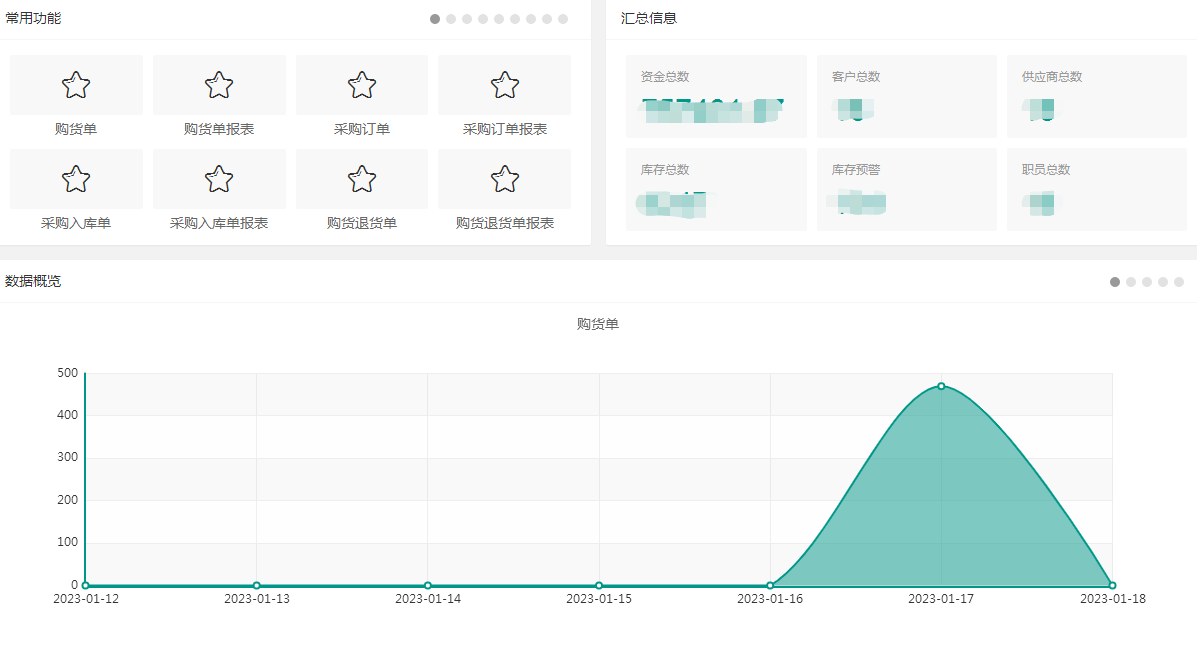This screenshot has height=647, width=1197.
Task: Select last carousel dot in 常用功能 panel
Action: coord(563,19)
